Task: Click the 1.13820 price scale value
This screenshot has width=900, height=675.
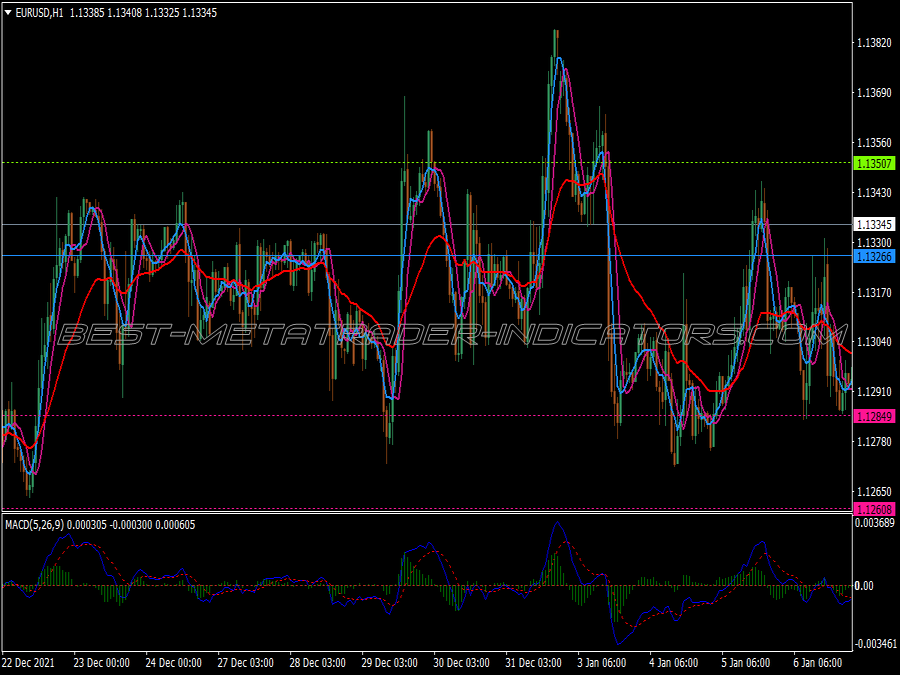Action: [x=874, y=42]
